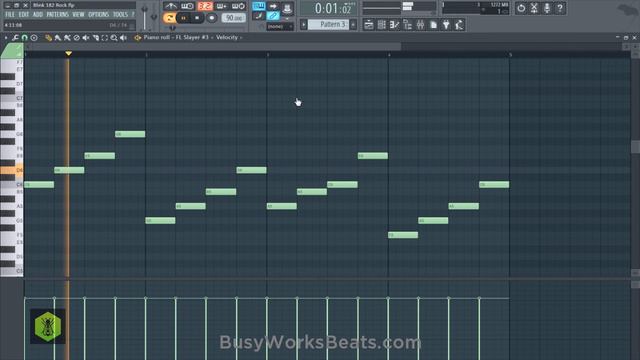Click the tempo tapper icon
This screenshot has height=360, width=640.
(x=459, y=25)
